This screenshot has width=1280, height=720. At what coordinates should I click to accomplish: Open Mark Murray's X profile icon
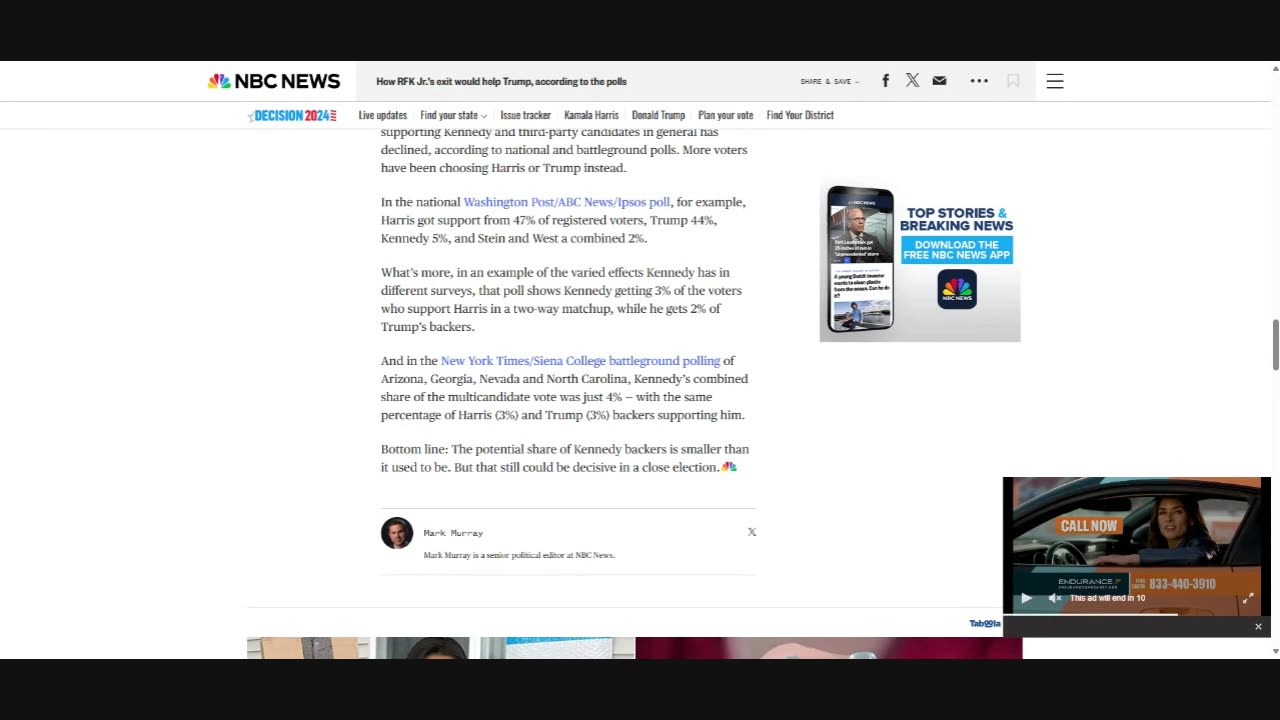[x=752, y=532]
